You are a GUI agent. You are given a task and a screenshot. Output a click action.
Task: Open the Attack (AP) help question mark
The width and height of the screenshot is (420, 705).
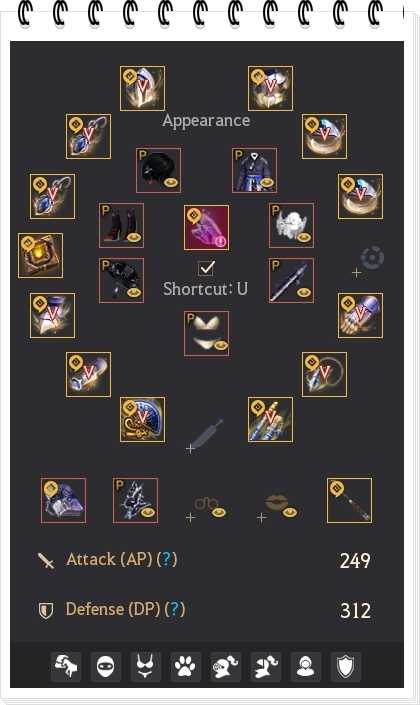(167, 560)
